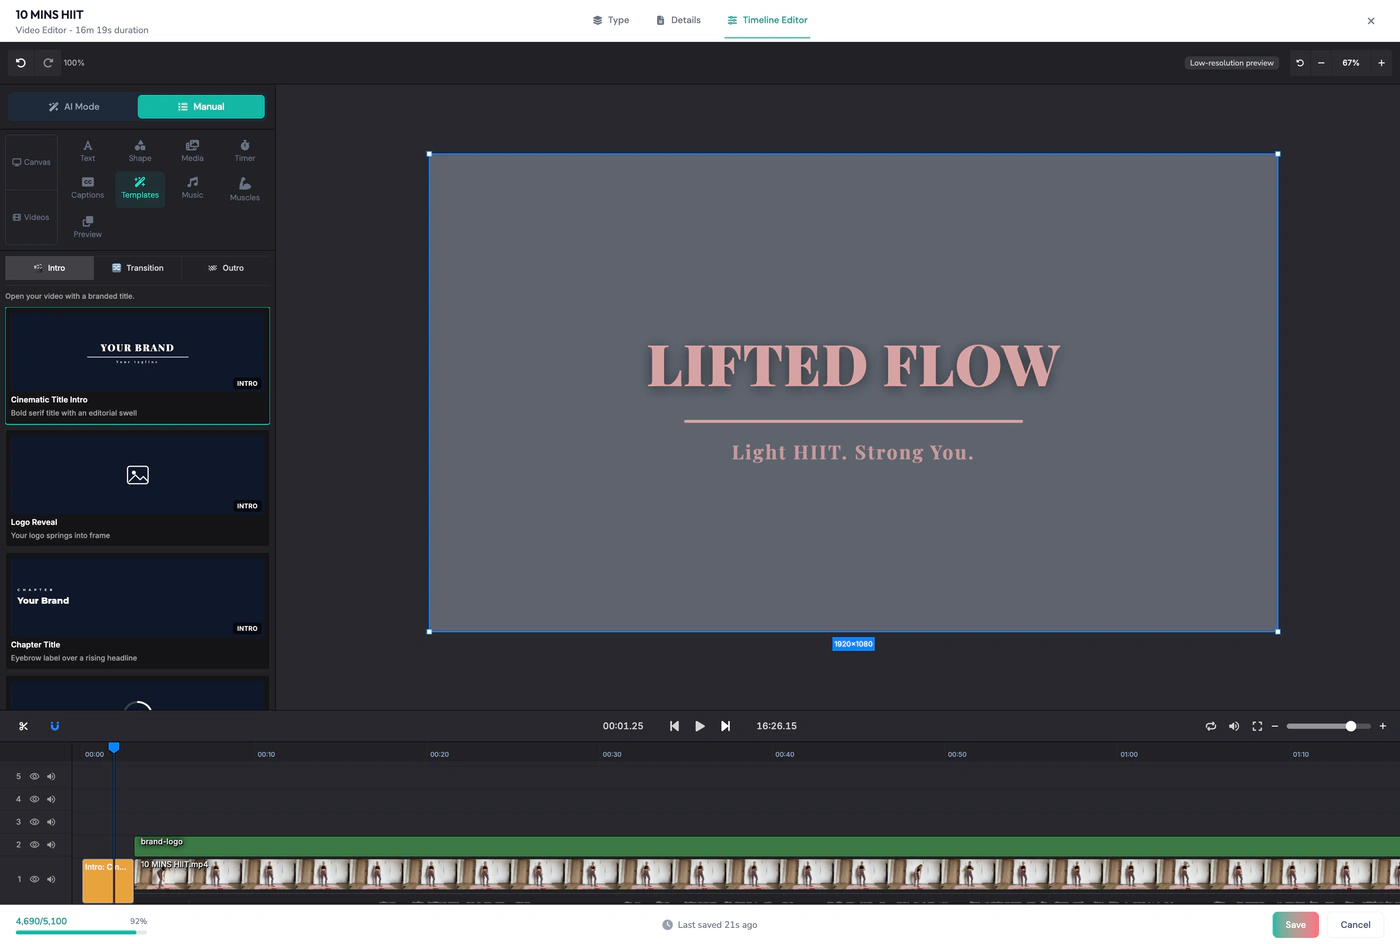Image resolution: width=1400 pixels, height=944 pixels.
Task: Select the brand-logo clip on track 2
Action: pos(767,846)
